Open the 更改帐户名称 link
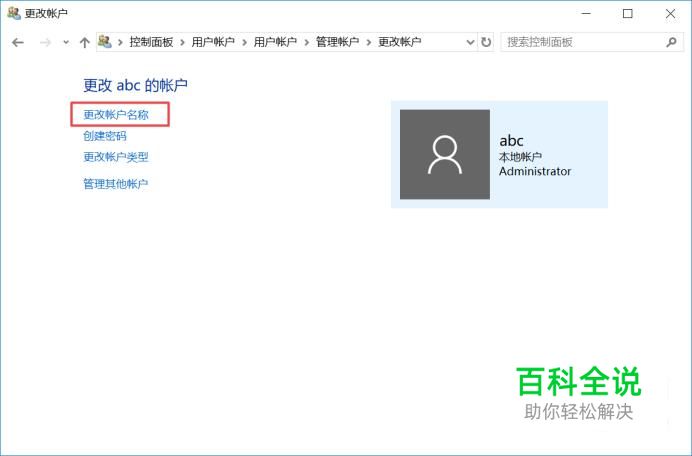The image size is (692, 456). pyautogui.click(x=116, y=115)
